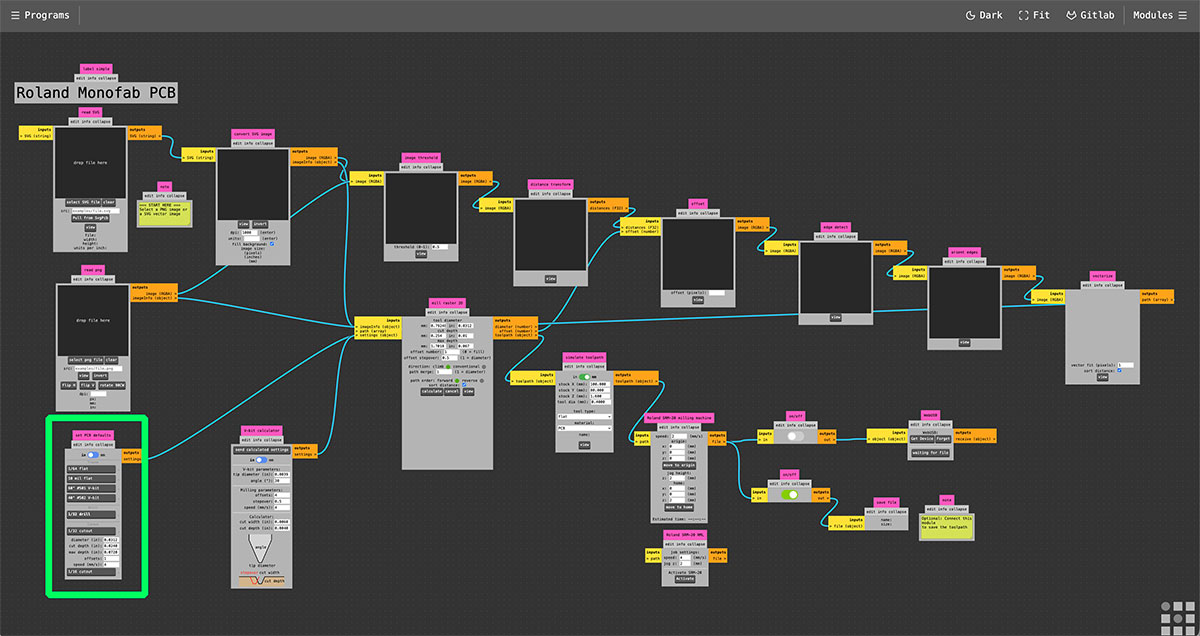Image resolution: width=1200 pixels, height=636 pixels.
Task: Choose the 1/32 drill preset
Action: (x=91, y=514)
